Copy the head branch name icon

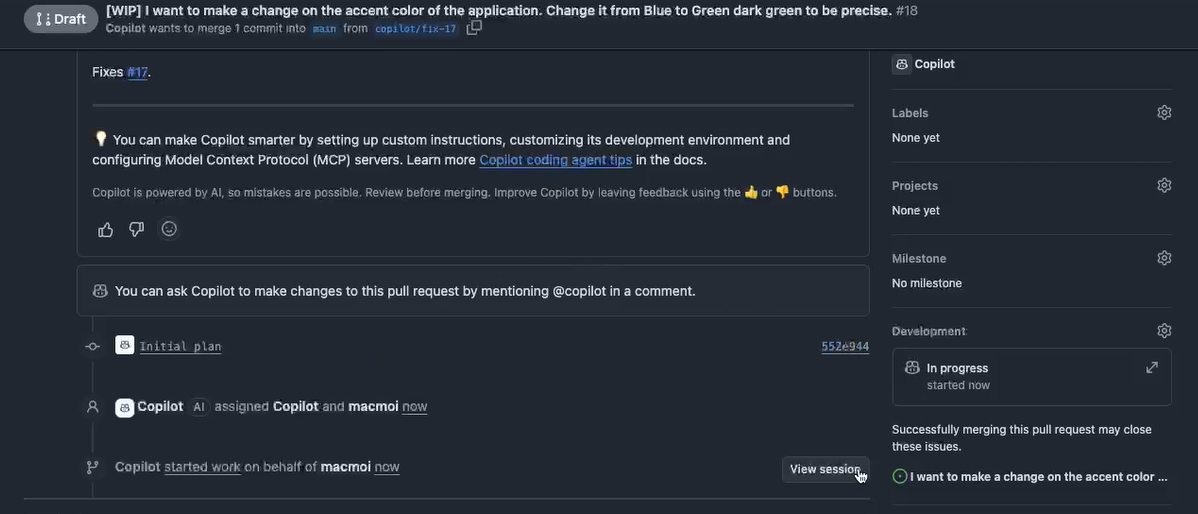474,28
